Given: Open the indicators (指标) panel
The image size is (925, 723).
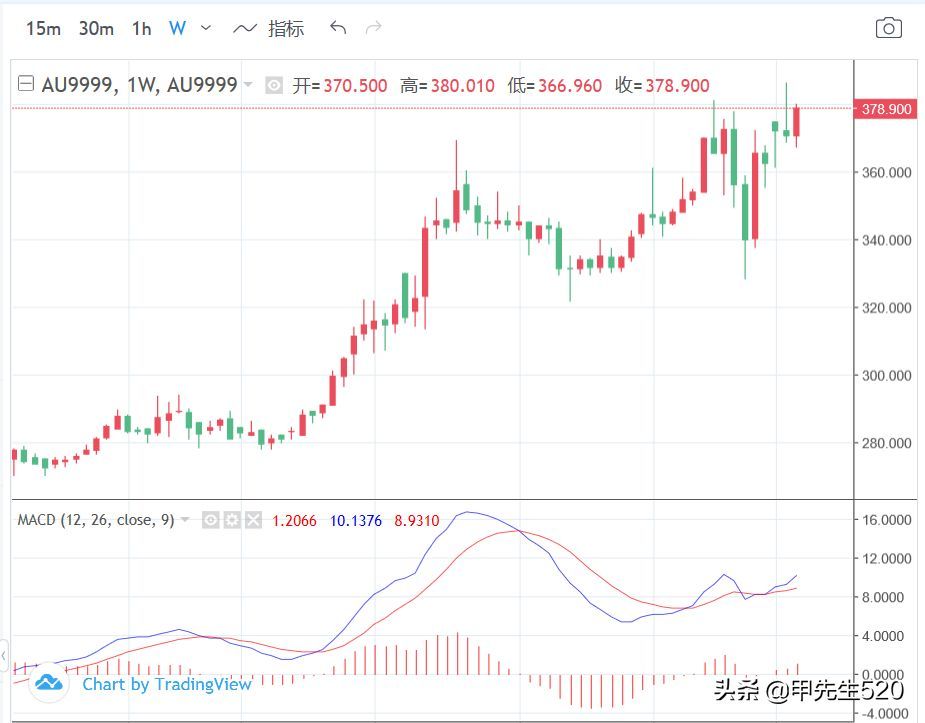Looking at the screenshot, I should [x=287, y=29].
